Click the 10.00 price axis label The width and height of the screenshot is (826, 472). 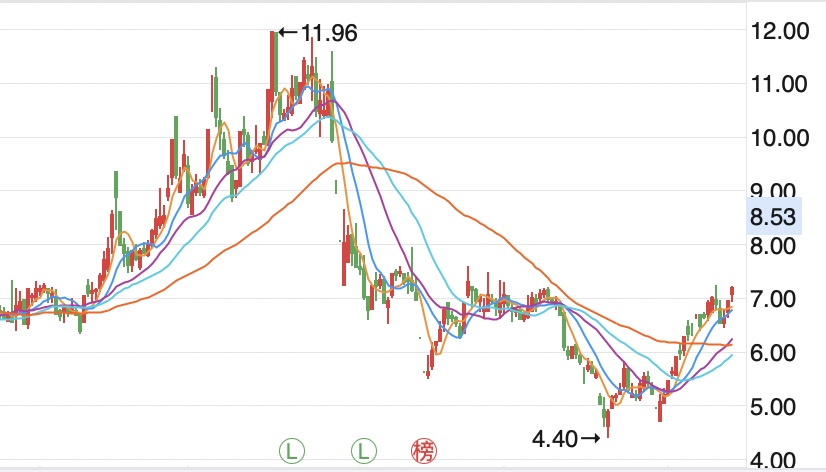780,138
